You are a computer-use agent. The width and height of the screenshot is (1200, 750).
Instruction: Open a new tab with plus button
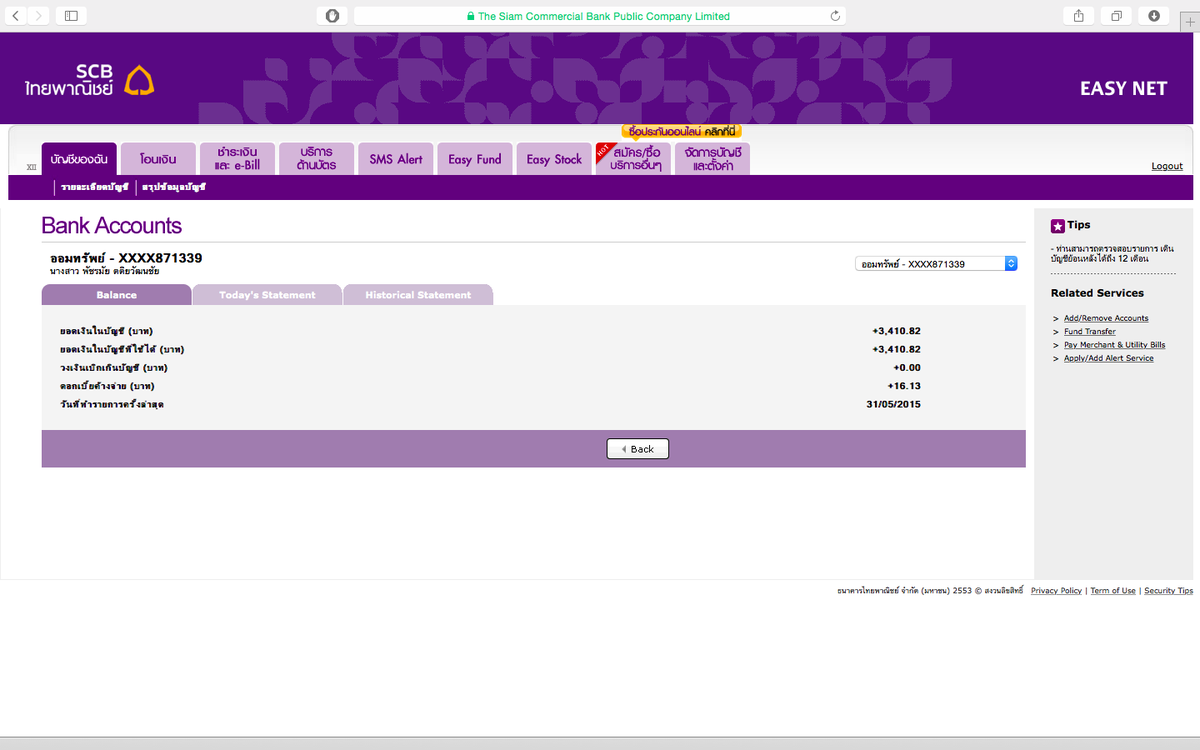coord(1188,22)
